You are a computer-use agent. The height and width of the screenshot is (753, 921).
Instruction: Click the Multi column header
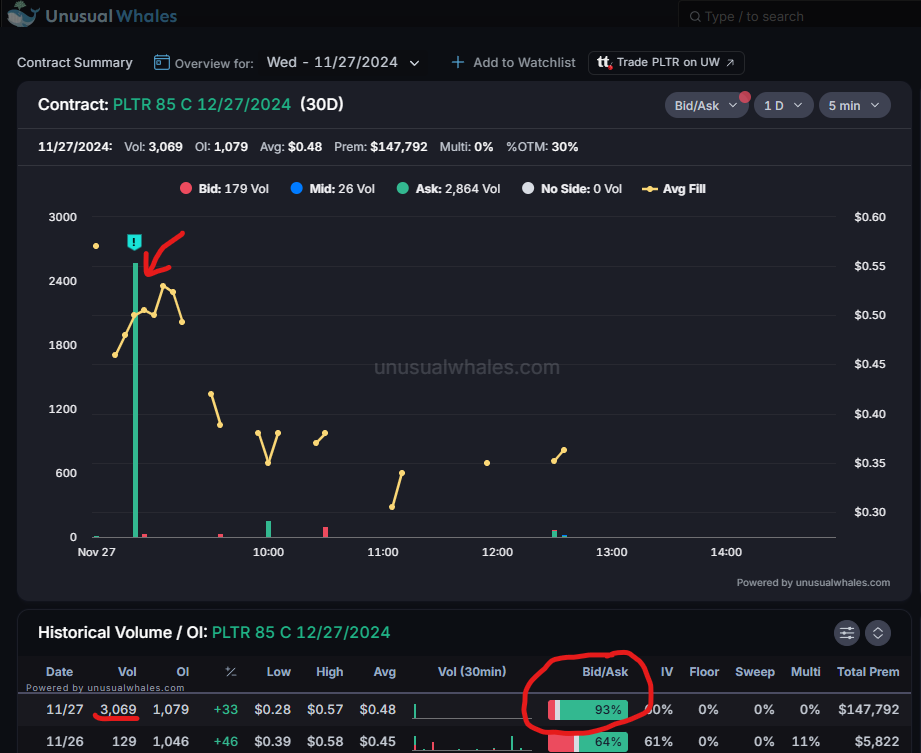(805, 671)
